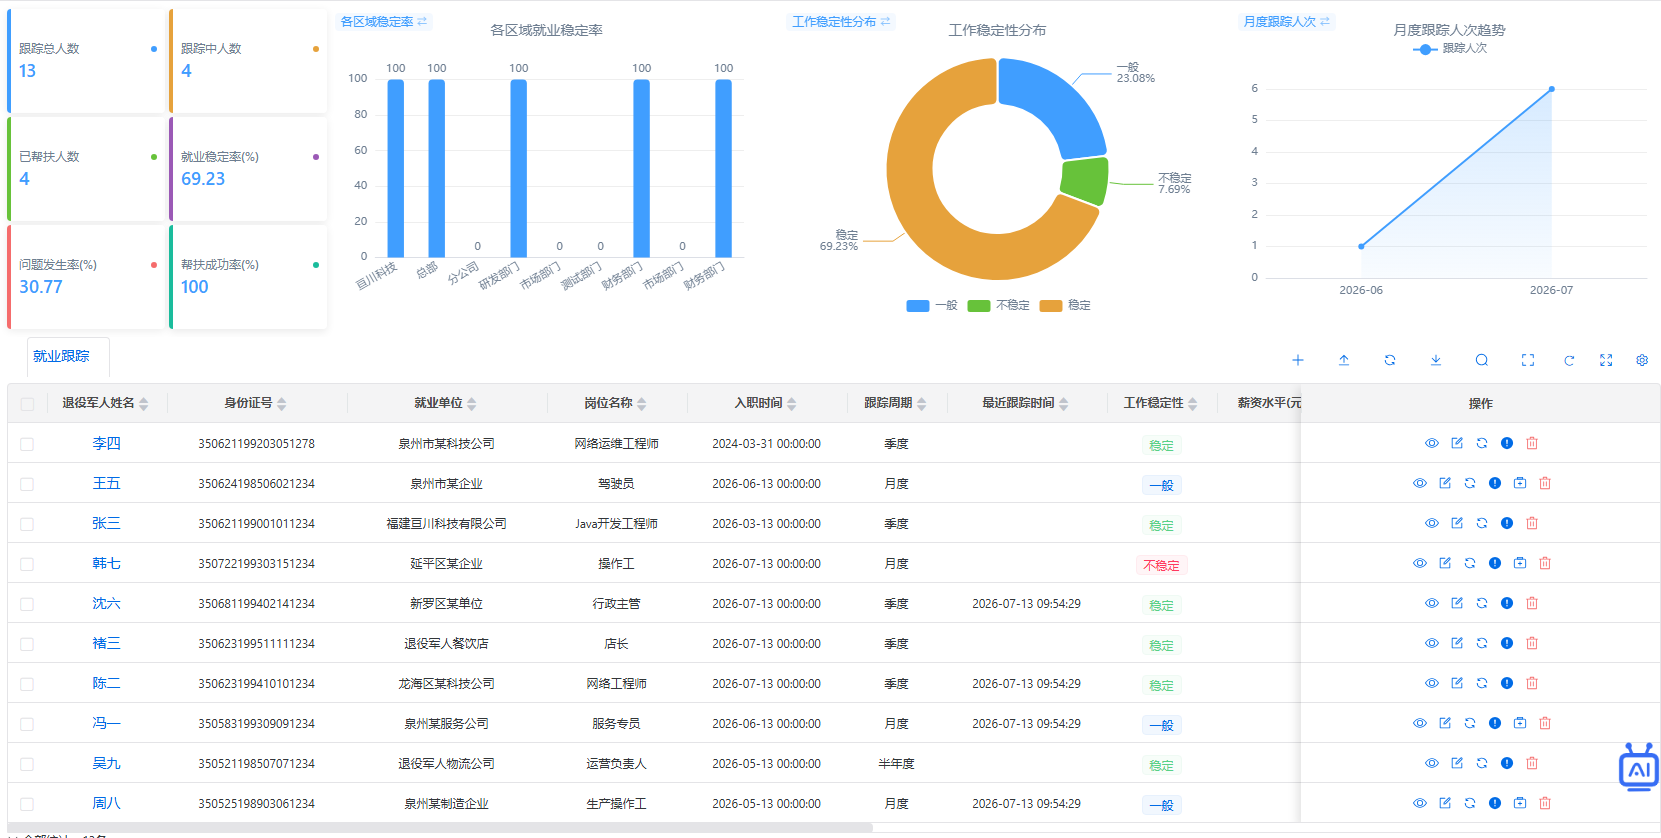View details via 李四's eye icon
This screenshot has width=1661, height=838.
(1431, 443)
